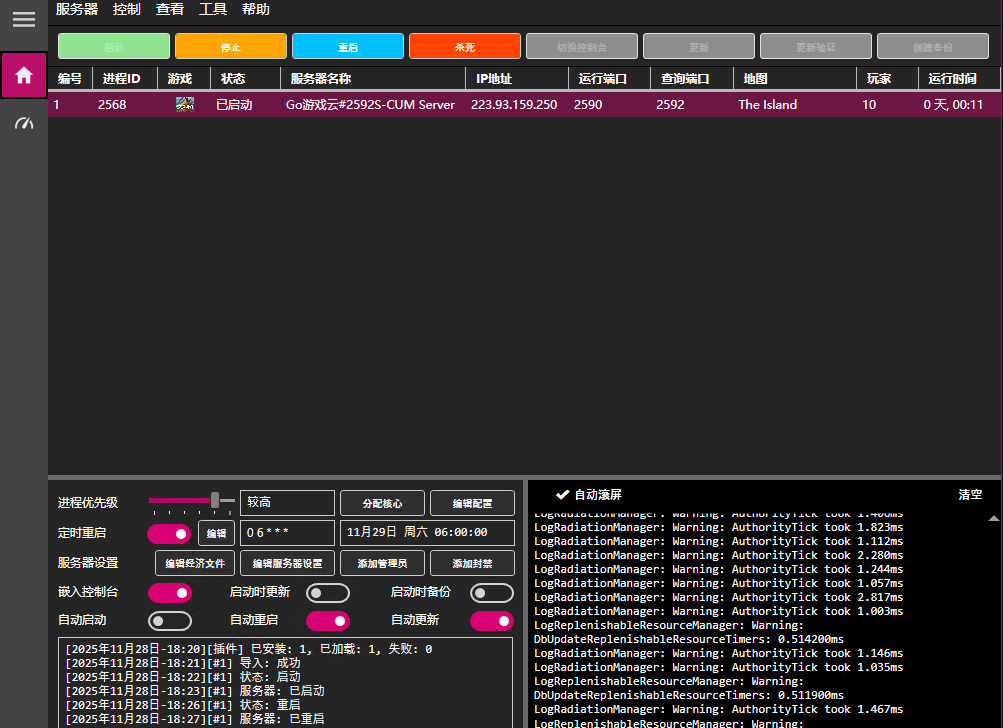This screenshot has height=728, width=1003.
Task: Sort by the 运行时间 column header
Action: click(959, 79)
